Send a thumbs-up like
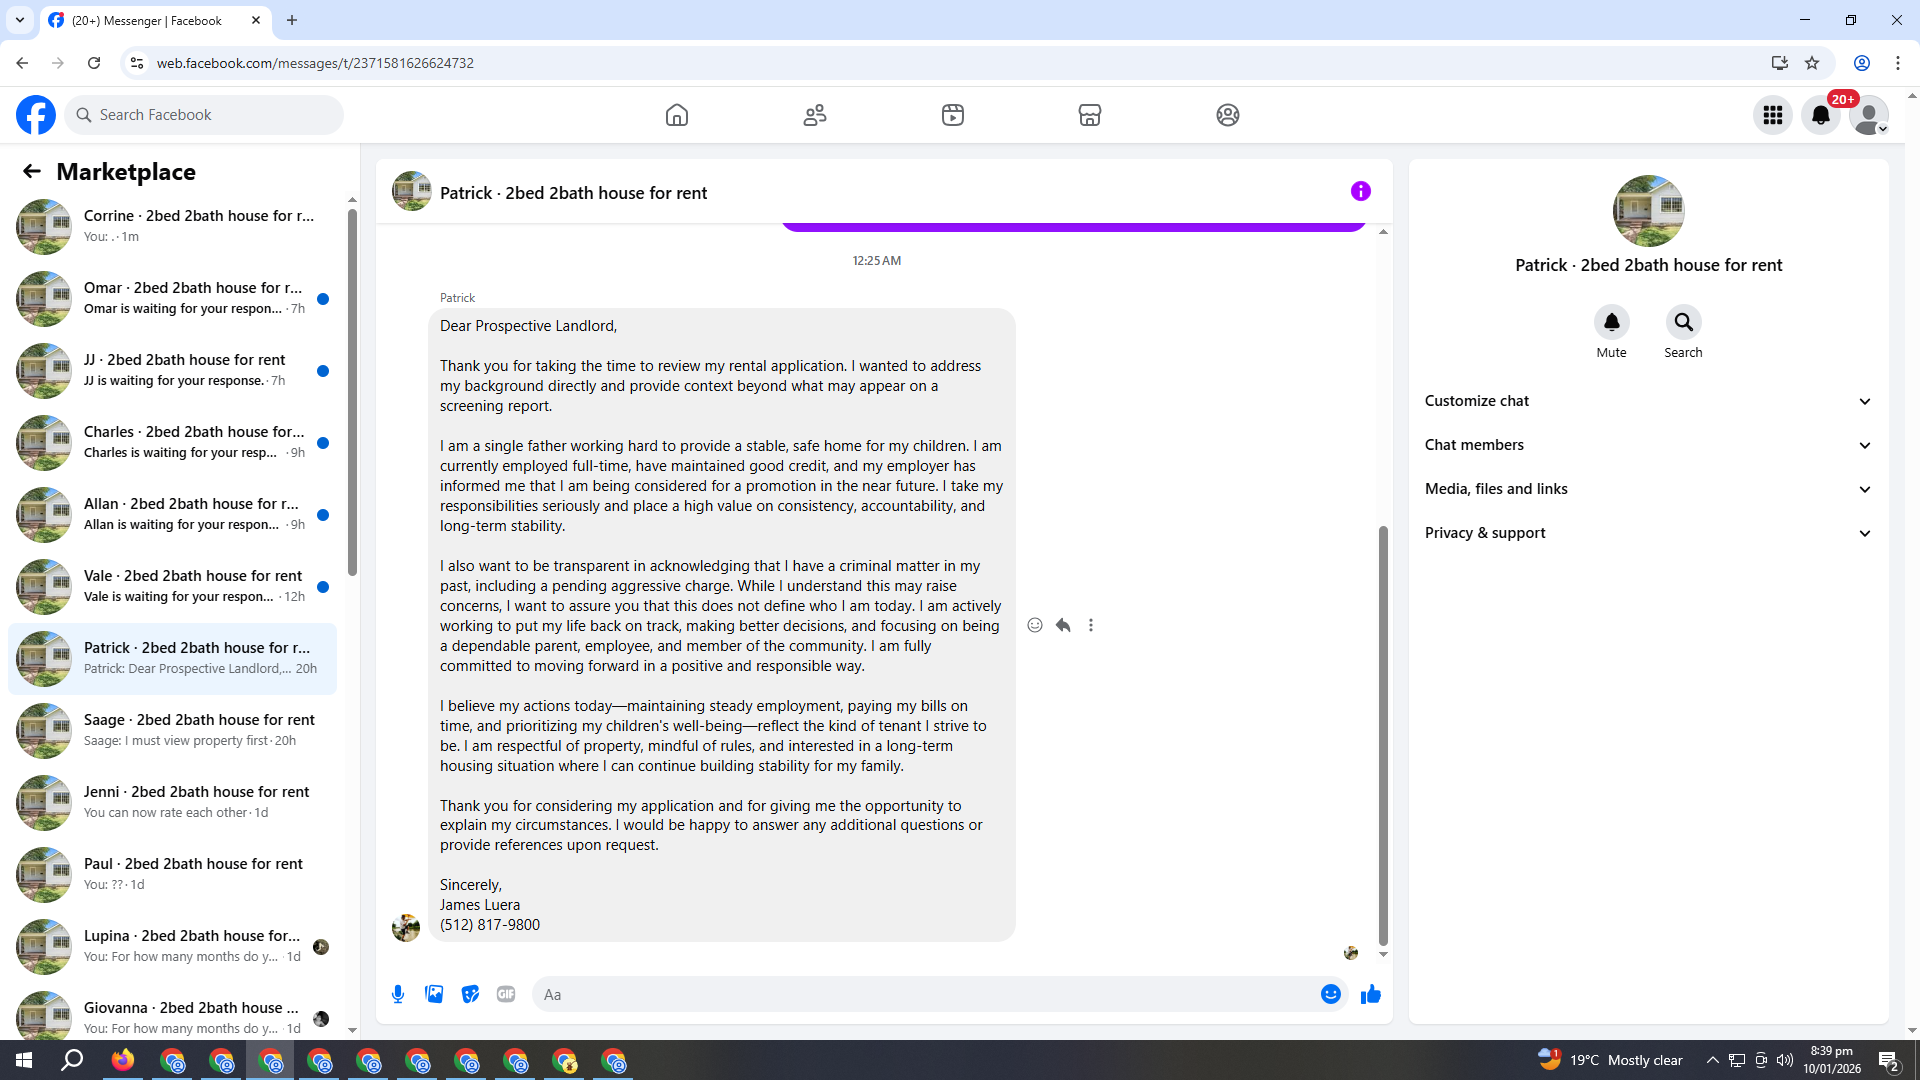This screenshot has height=1080, width=1920. (x=1370, y=994)
